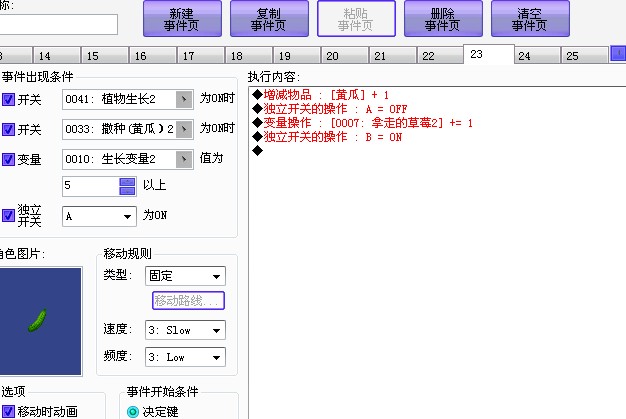Open the self switch A dropdown
626x419 pixels.
coord(99,216)
